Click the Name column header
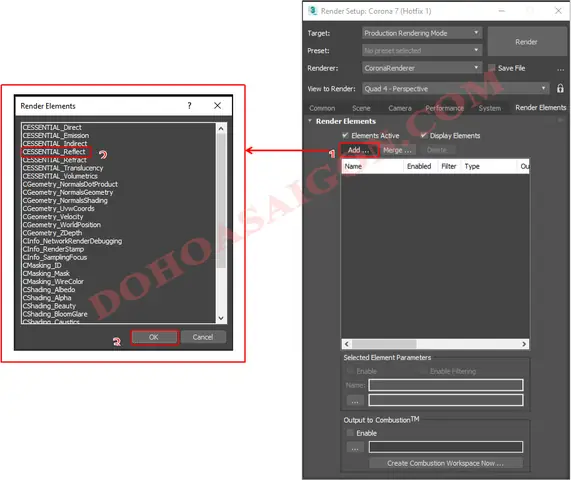 (x=372, y=166)
